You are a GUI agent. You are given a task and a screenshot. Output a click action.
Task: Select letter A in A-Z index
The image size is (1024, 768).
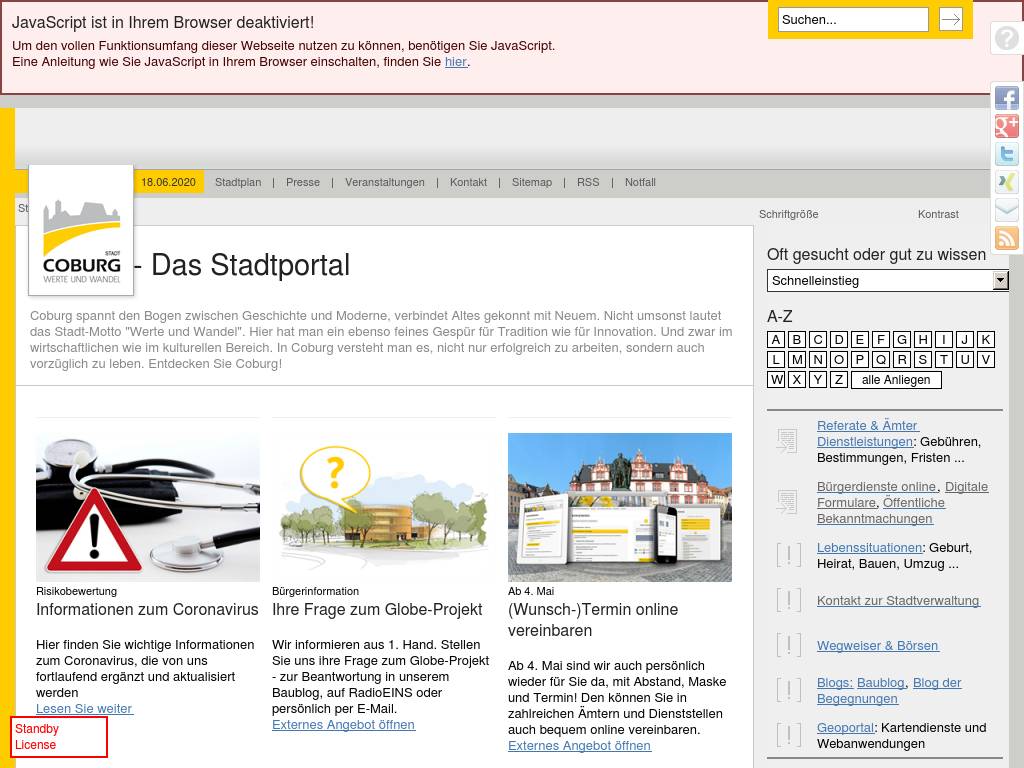pyautogui.click(x=776, y=339)
